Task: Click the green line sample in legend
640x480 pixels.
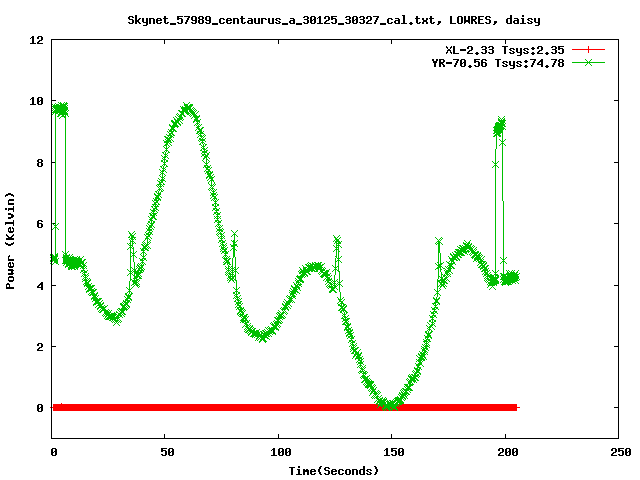Action: (x=588, y=63)
